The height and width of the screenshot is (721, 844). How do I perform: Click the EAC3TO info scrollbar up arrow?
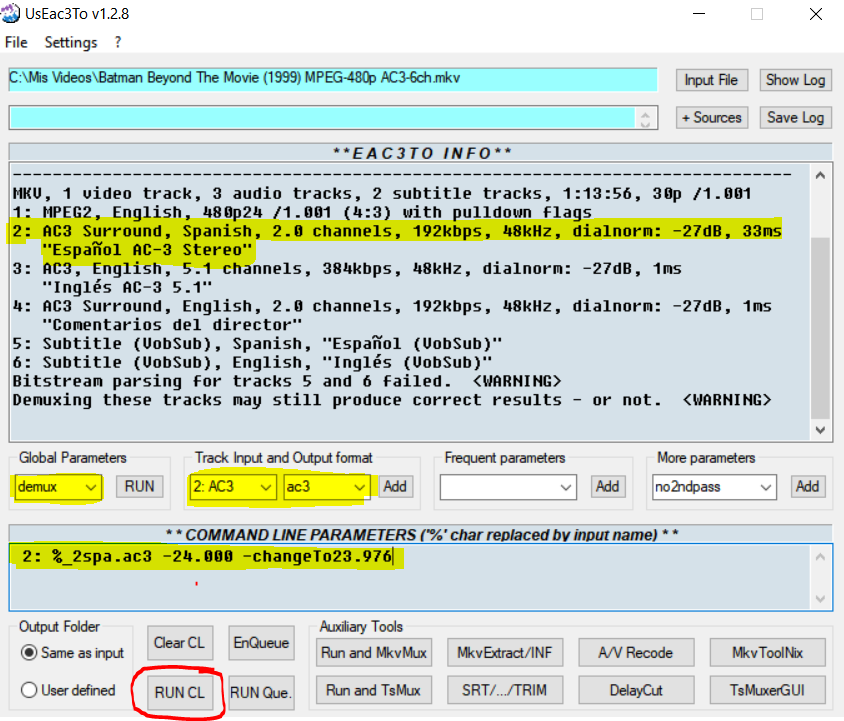click(820, 175)
